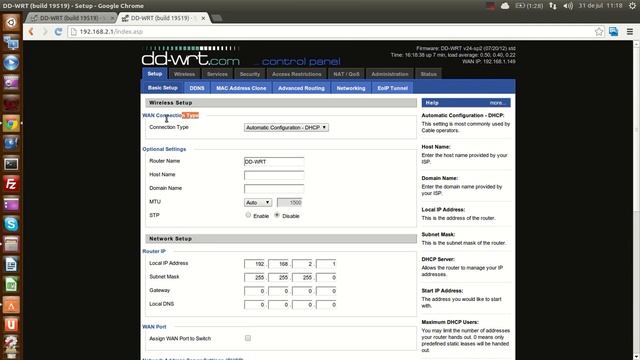
Task: Open the Wireless main tab
Action: click(x=184, y=74)
